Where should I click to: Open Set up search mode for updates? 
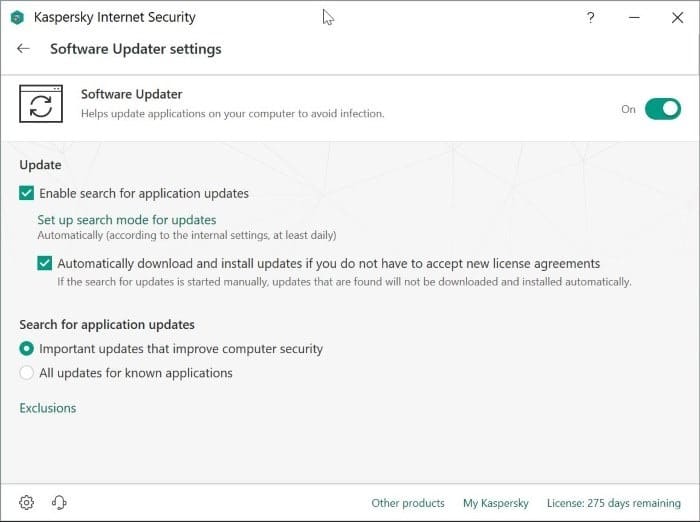(x=127, y=220)
